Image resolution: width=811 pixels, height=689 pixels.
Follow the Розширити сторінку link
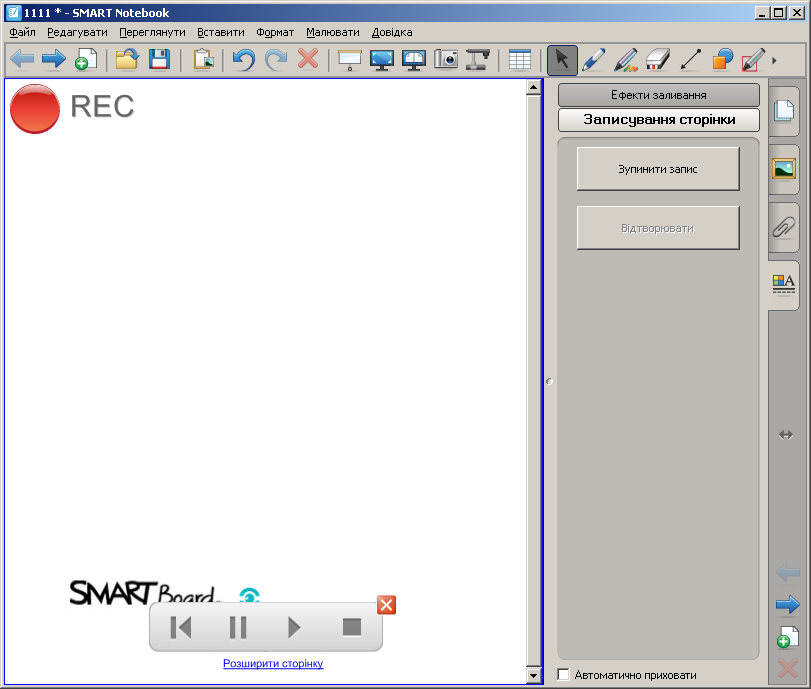[x=273, y=663]
